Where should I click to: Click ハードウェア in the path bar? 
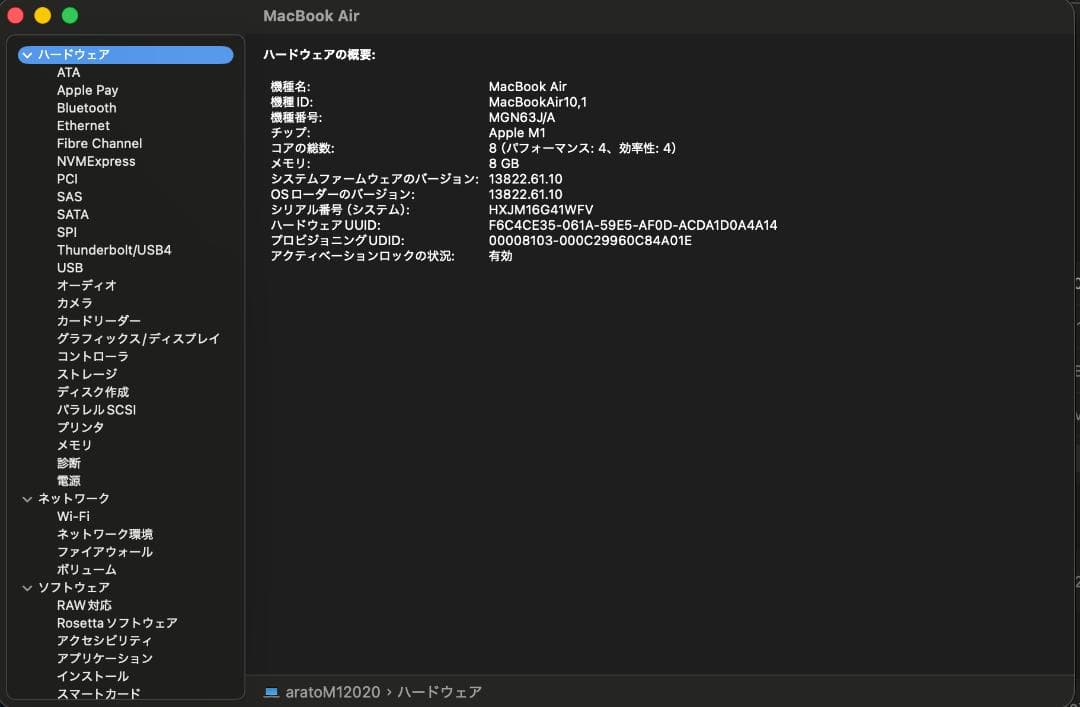[439, 692]
